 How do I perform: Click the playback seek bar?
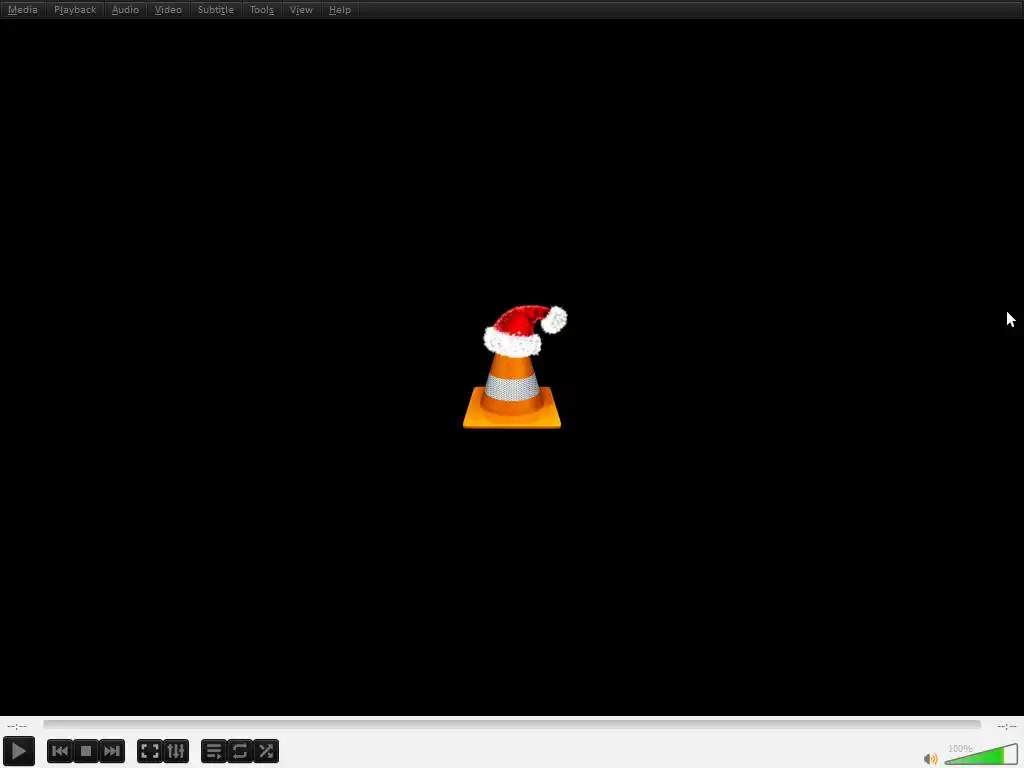click(x=512, y=724)
